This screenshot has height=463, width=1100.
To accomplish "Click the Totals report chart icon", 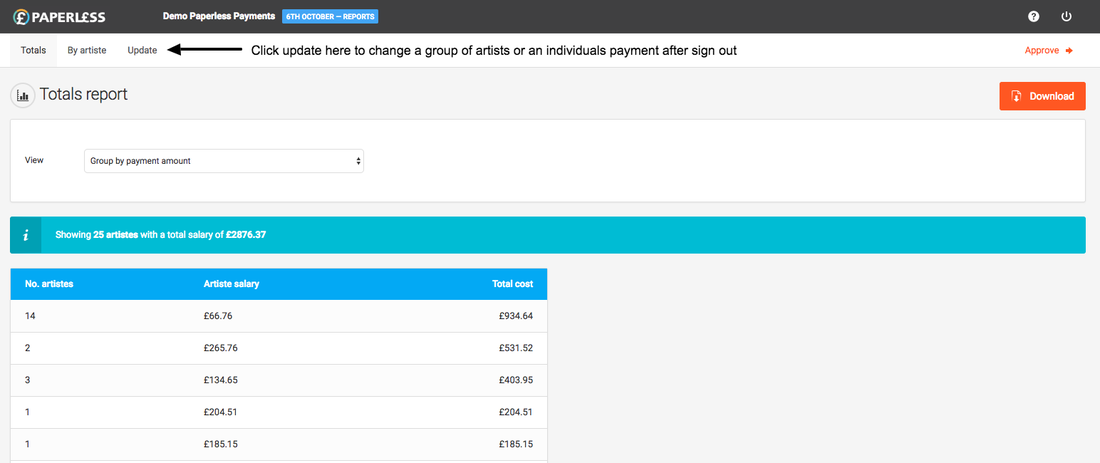I will tap(23, 96).
